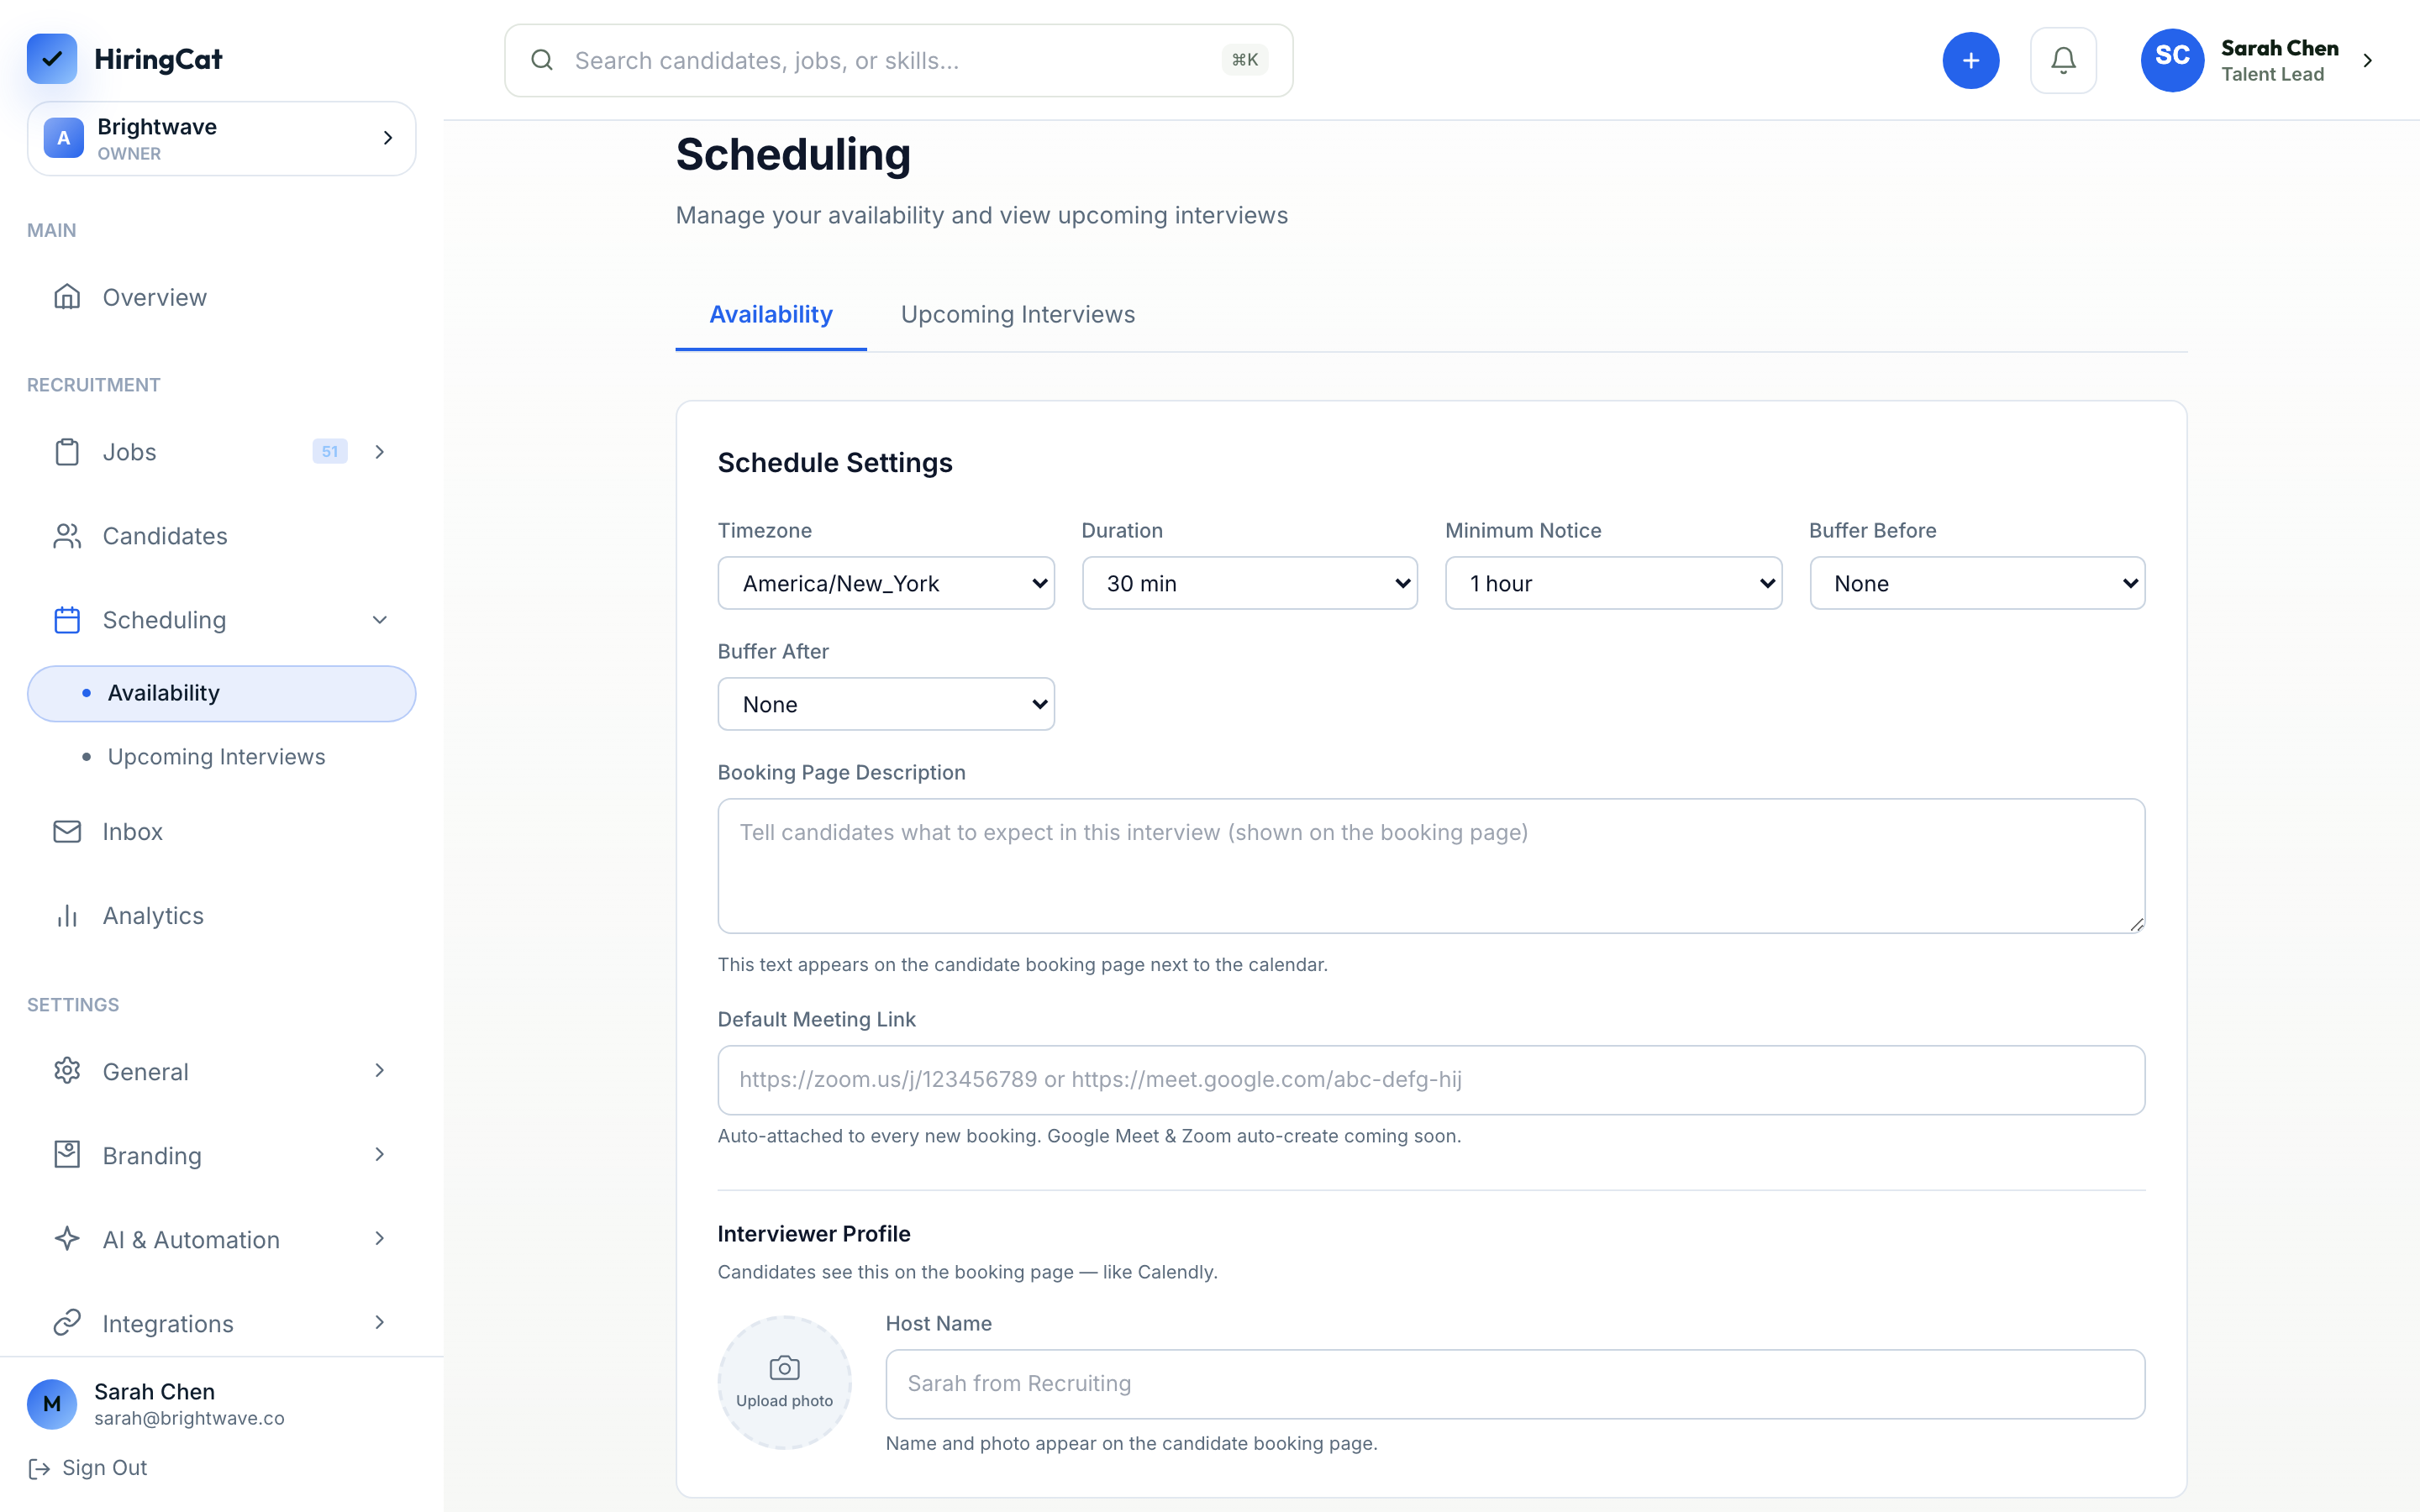This screenshot has width=2420, height=1512.
Task: Click the M avatar in sidebar footer
Action: point(52,1404)
